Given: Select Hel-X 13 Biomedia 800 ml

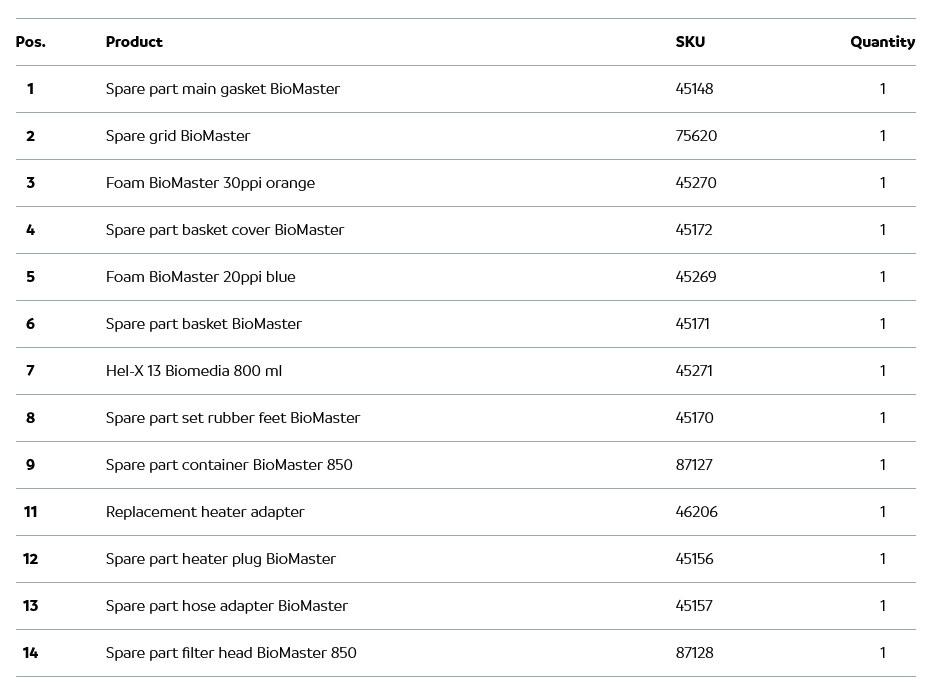Looking at the screenshot, I should coord(194,371).
